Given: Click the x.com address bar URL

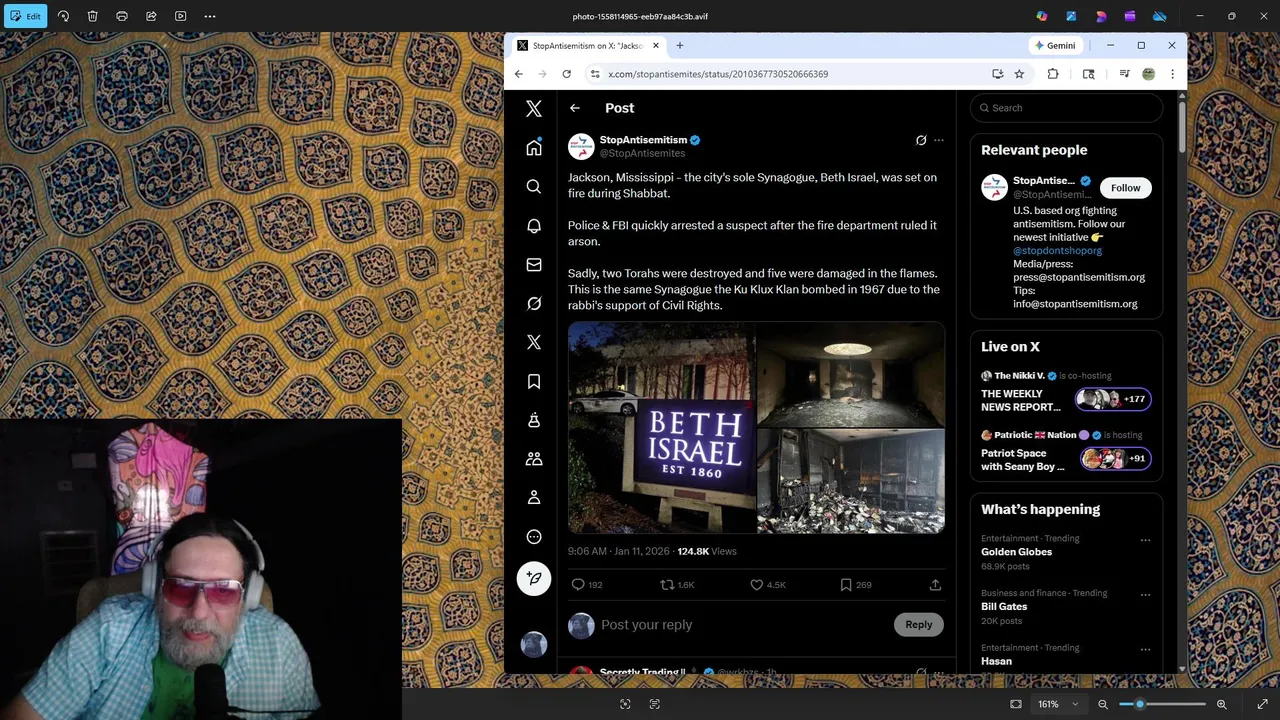Looking at the screenshot, I should (x=717, y=74).
